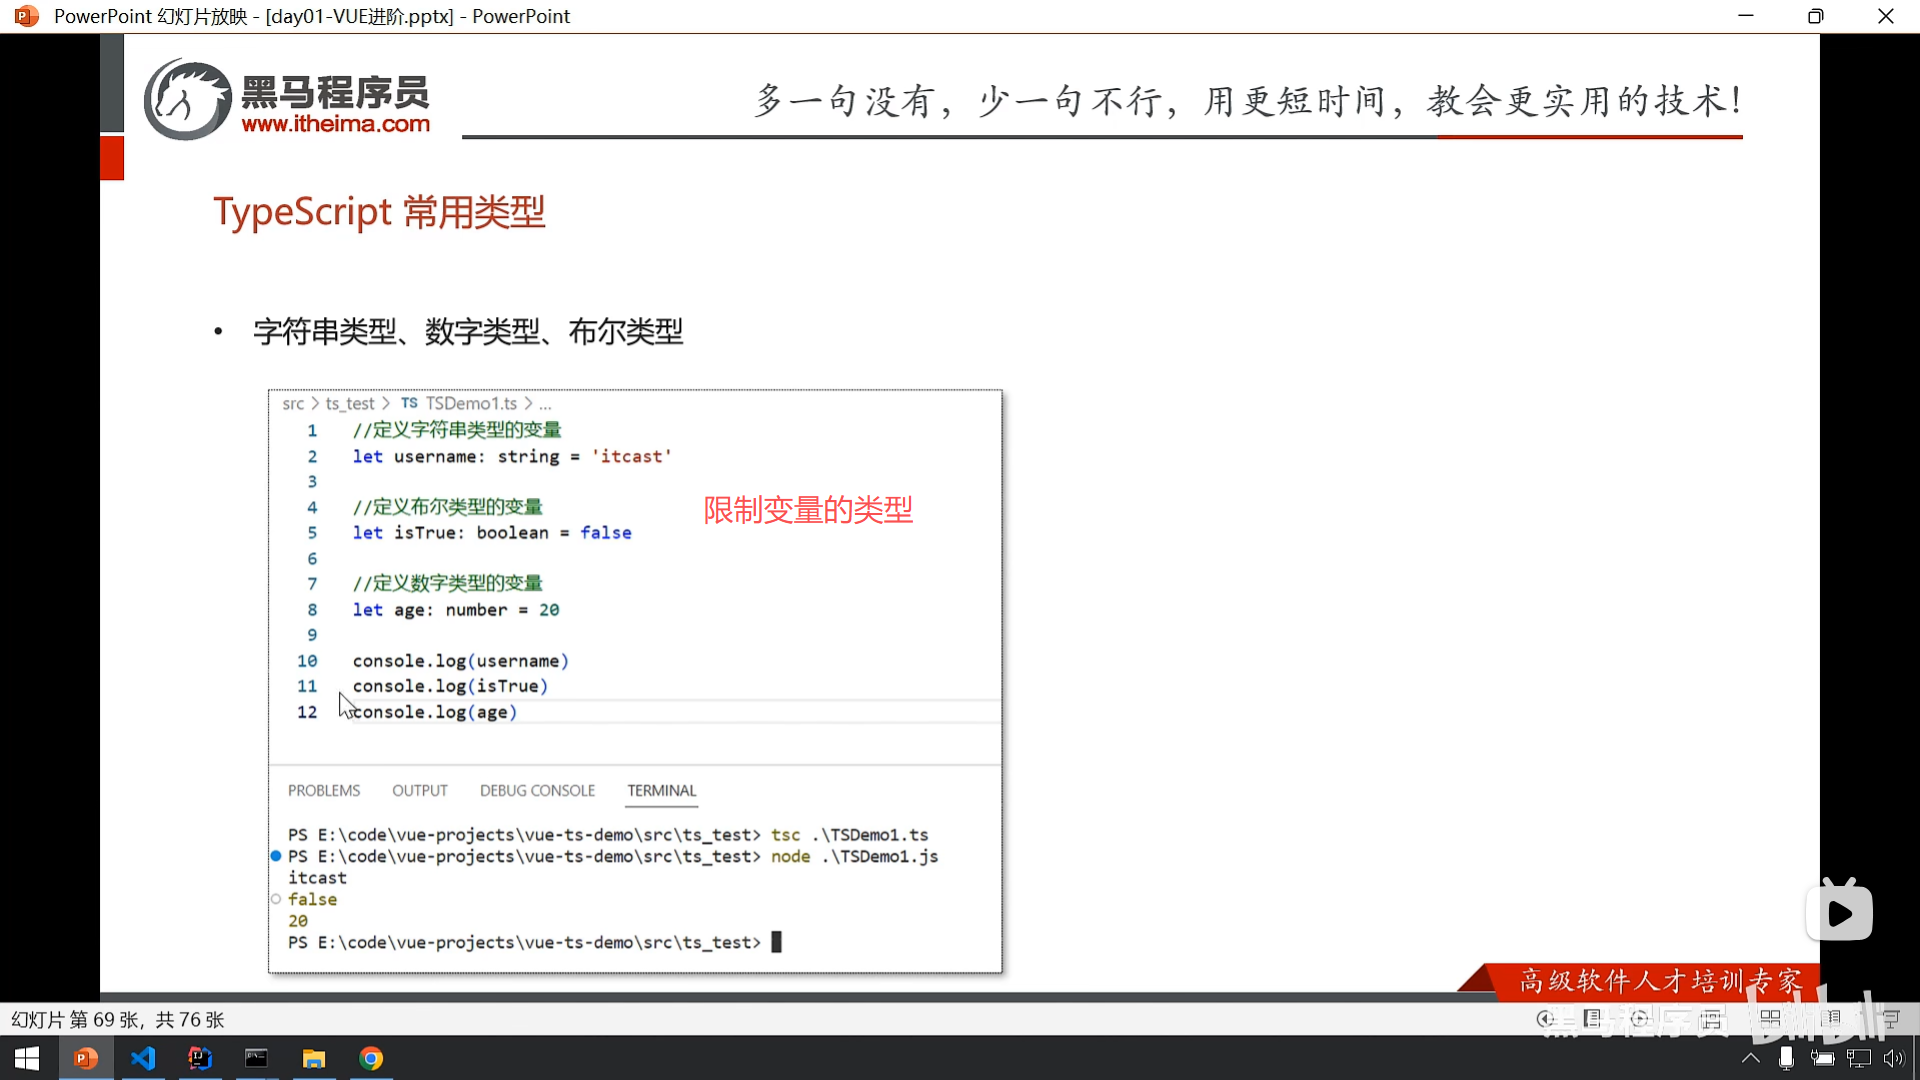Open the battery status tray icon
Image resolution: width=1920 pixels, height=1080 pixels.
click(1822, 1058)
